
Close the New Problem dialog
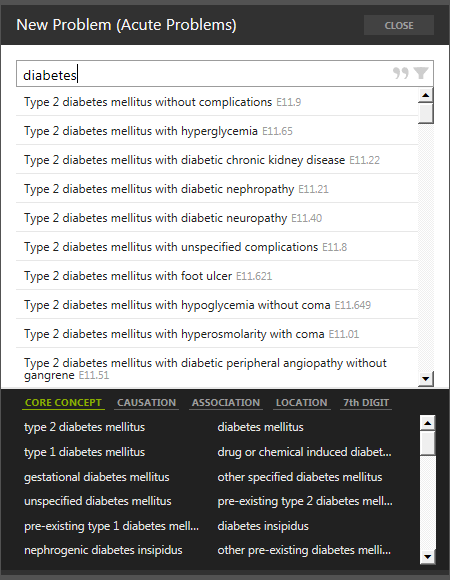[x=399, y=25]
